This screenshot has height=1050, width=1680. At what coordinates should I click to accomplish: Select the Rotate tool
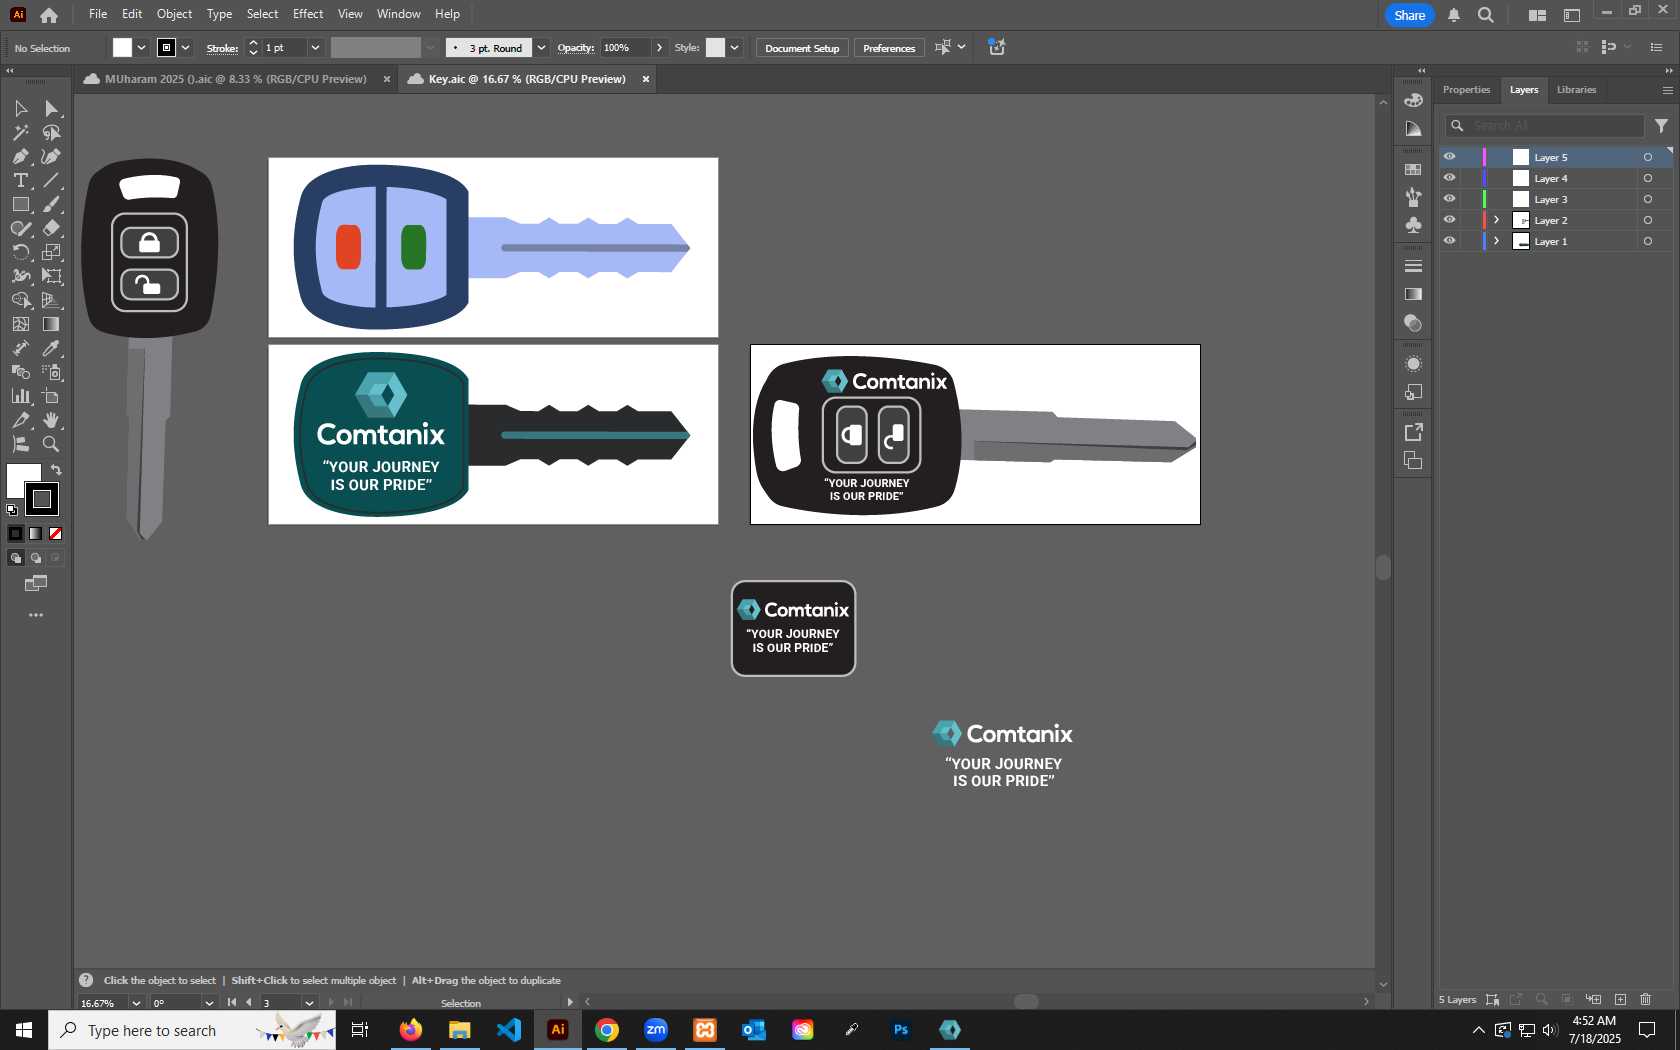click(x=21, y=252)
